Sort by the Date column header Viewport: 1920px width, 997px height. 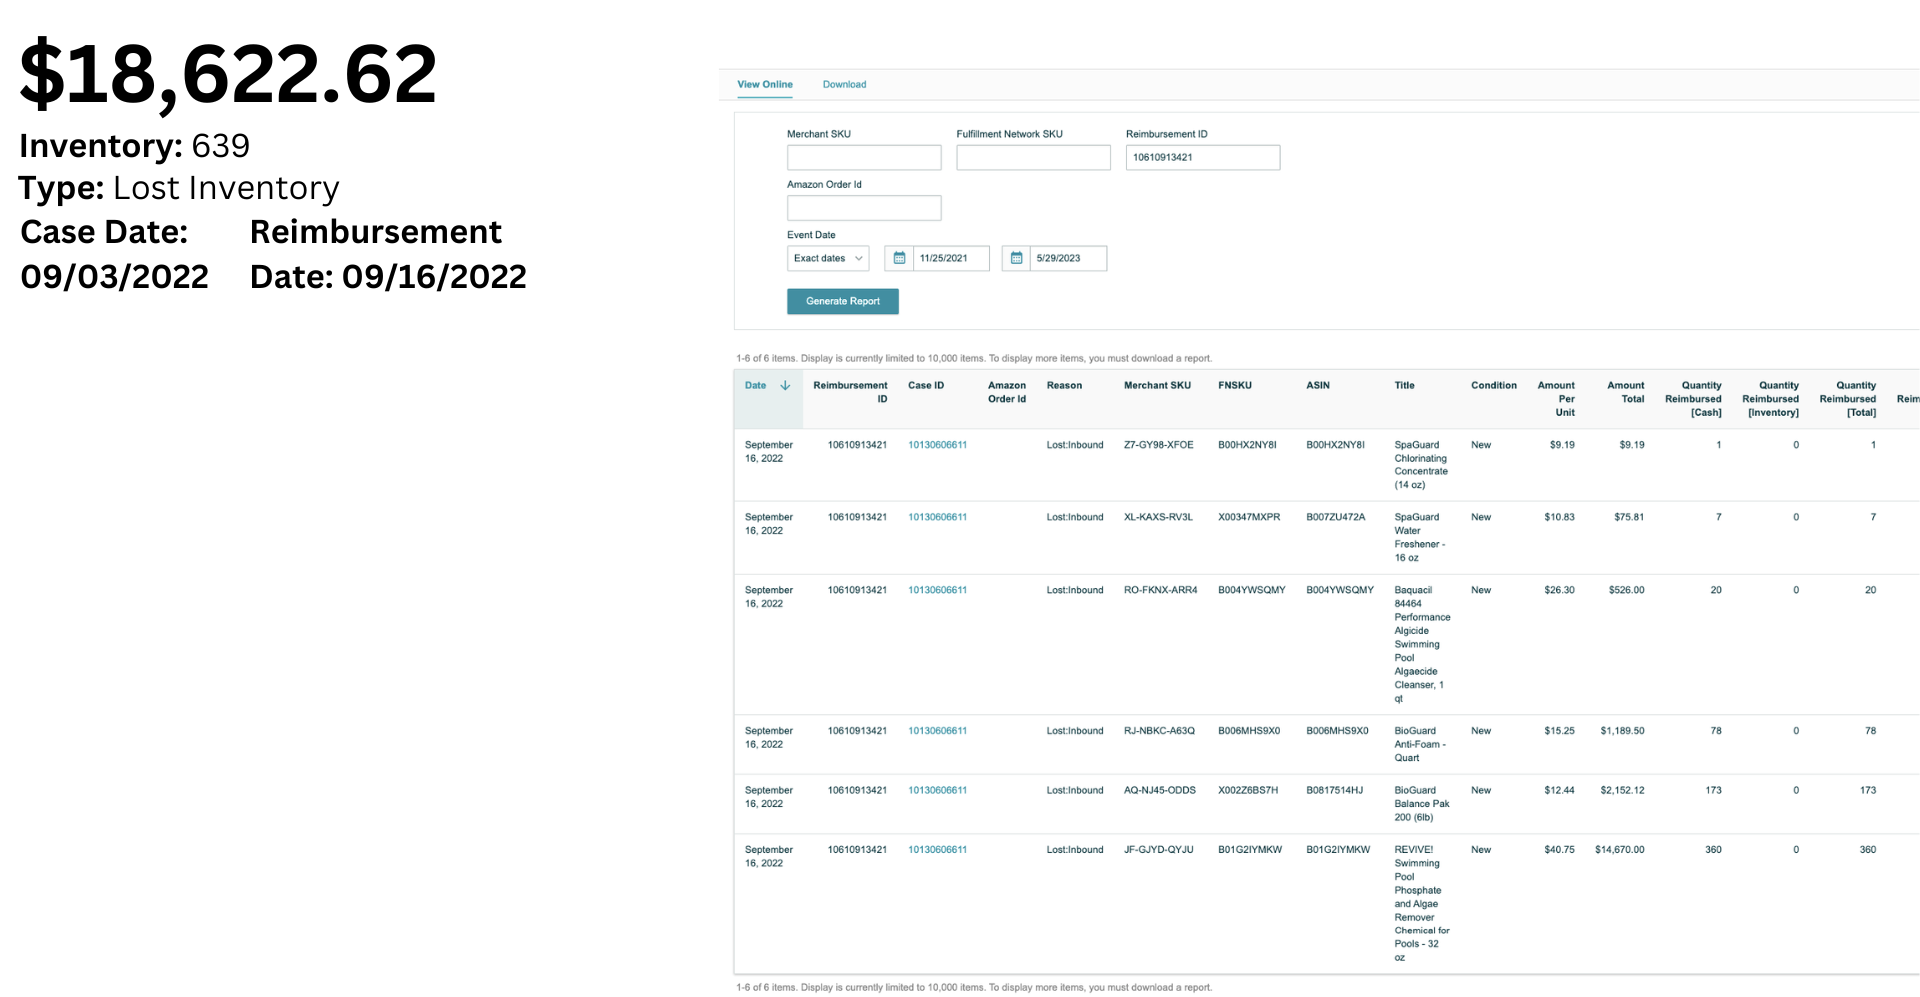tap(755, 385)
